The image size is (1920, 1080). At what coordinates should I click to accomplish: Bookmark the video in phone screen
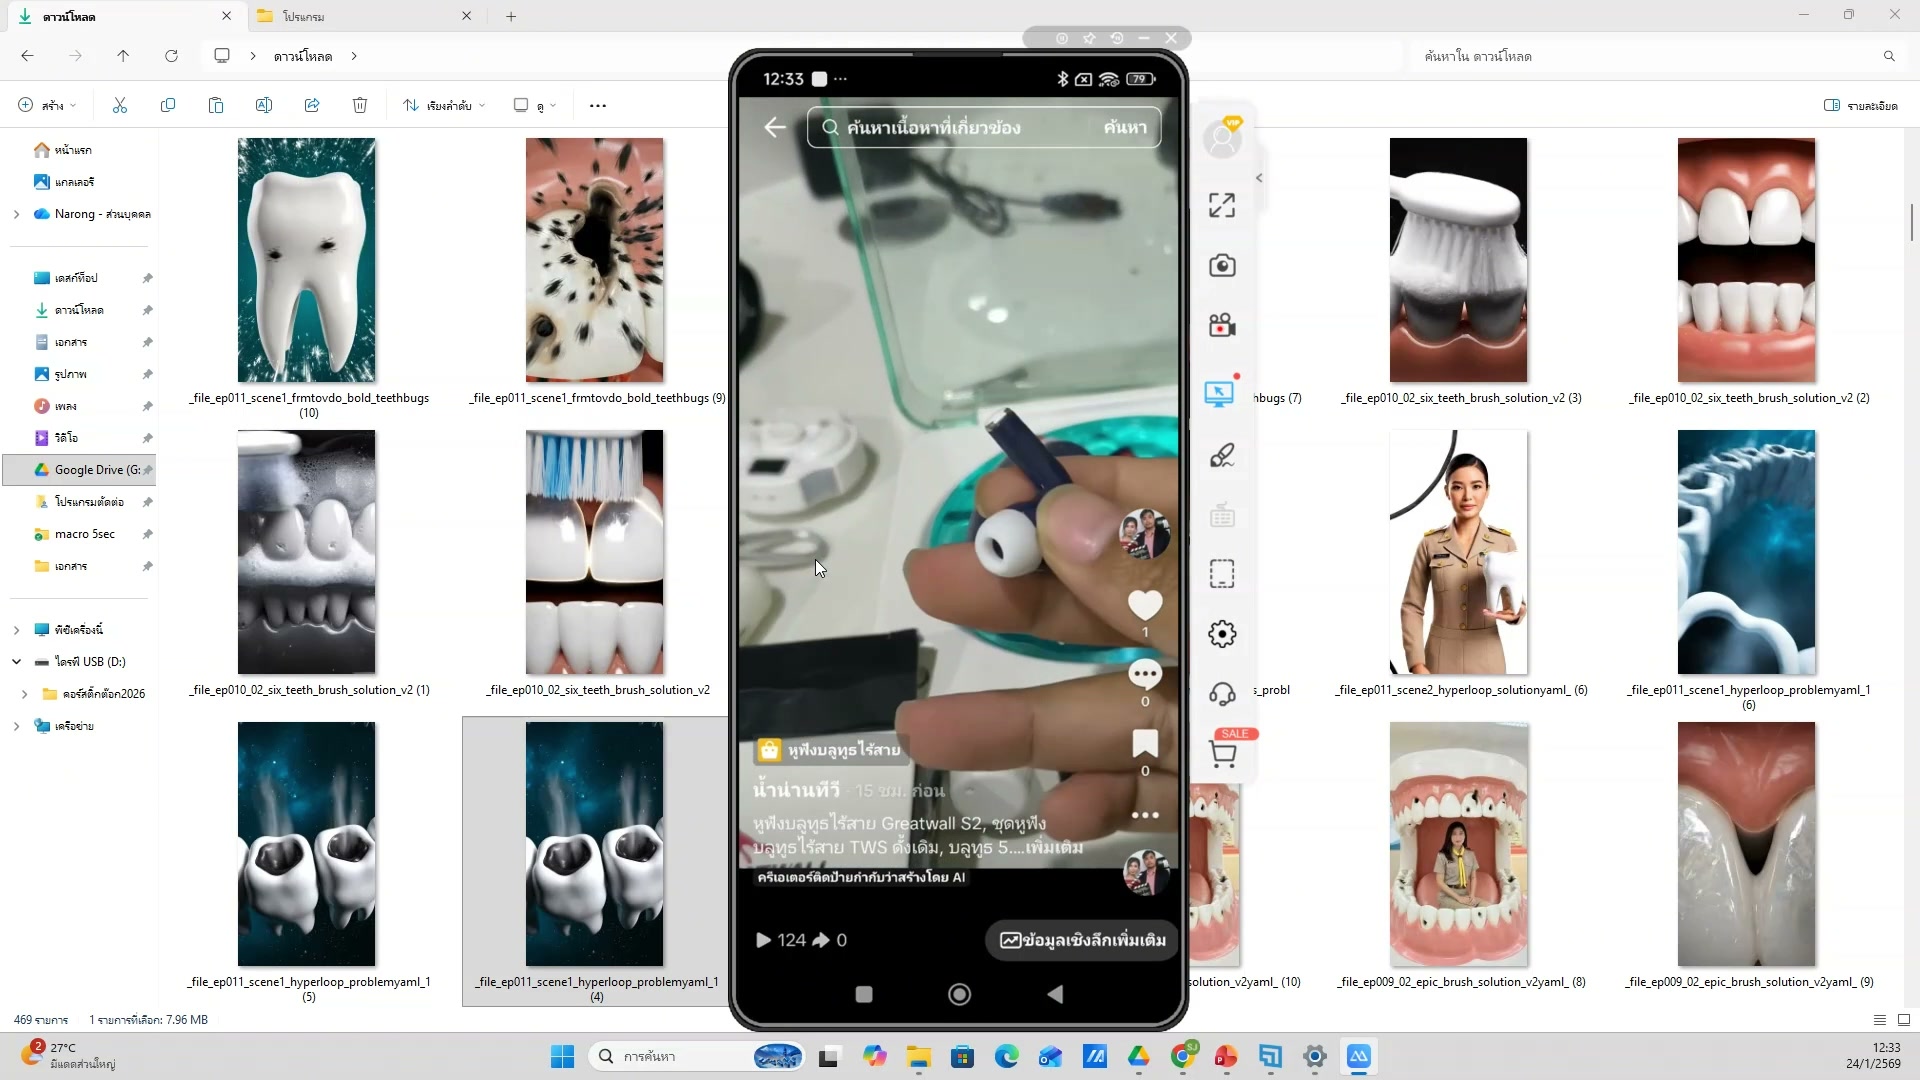coord(1145,743)
